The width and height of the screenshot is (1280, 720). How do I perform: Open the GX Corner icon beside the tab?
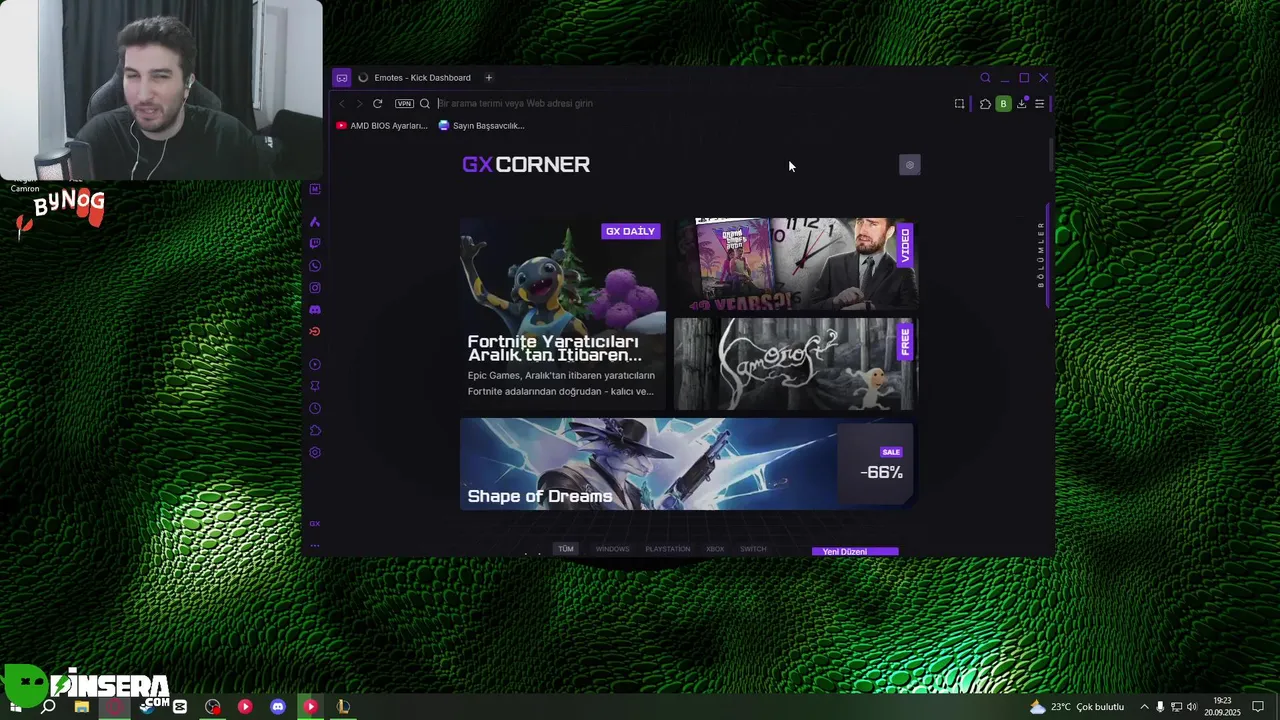(342, 78)
